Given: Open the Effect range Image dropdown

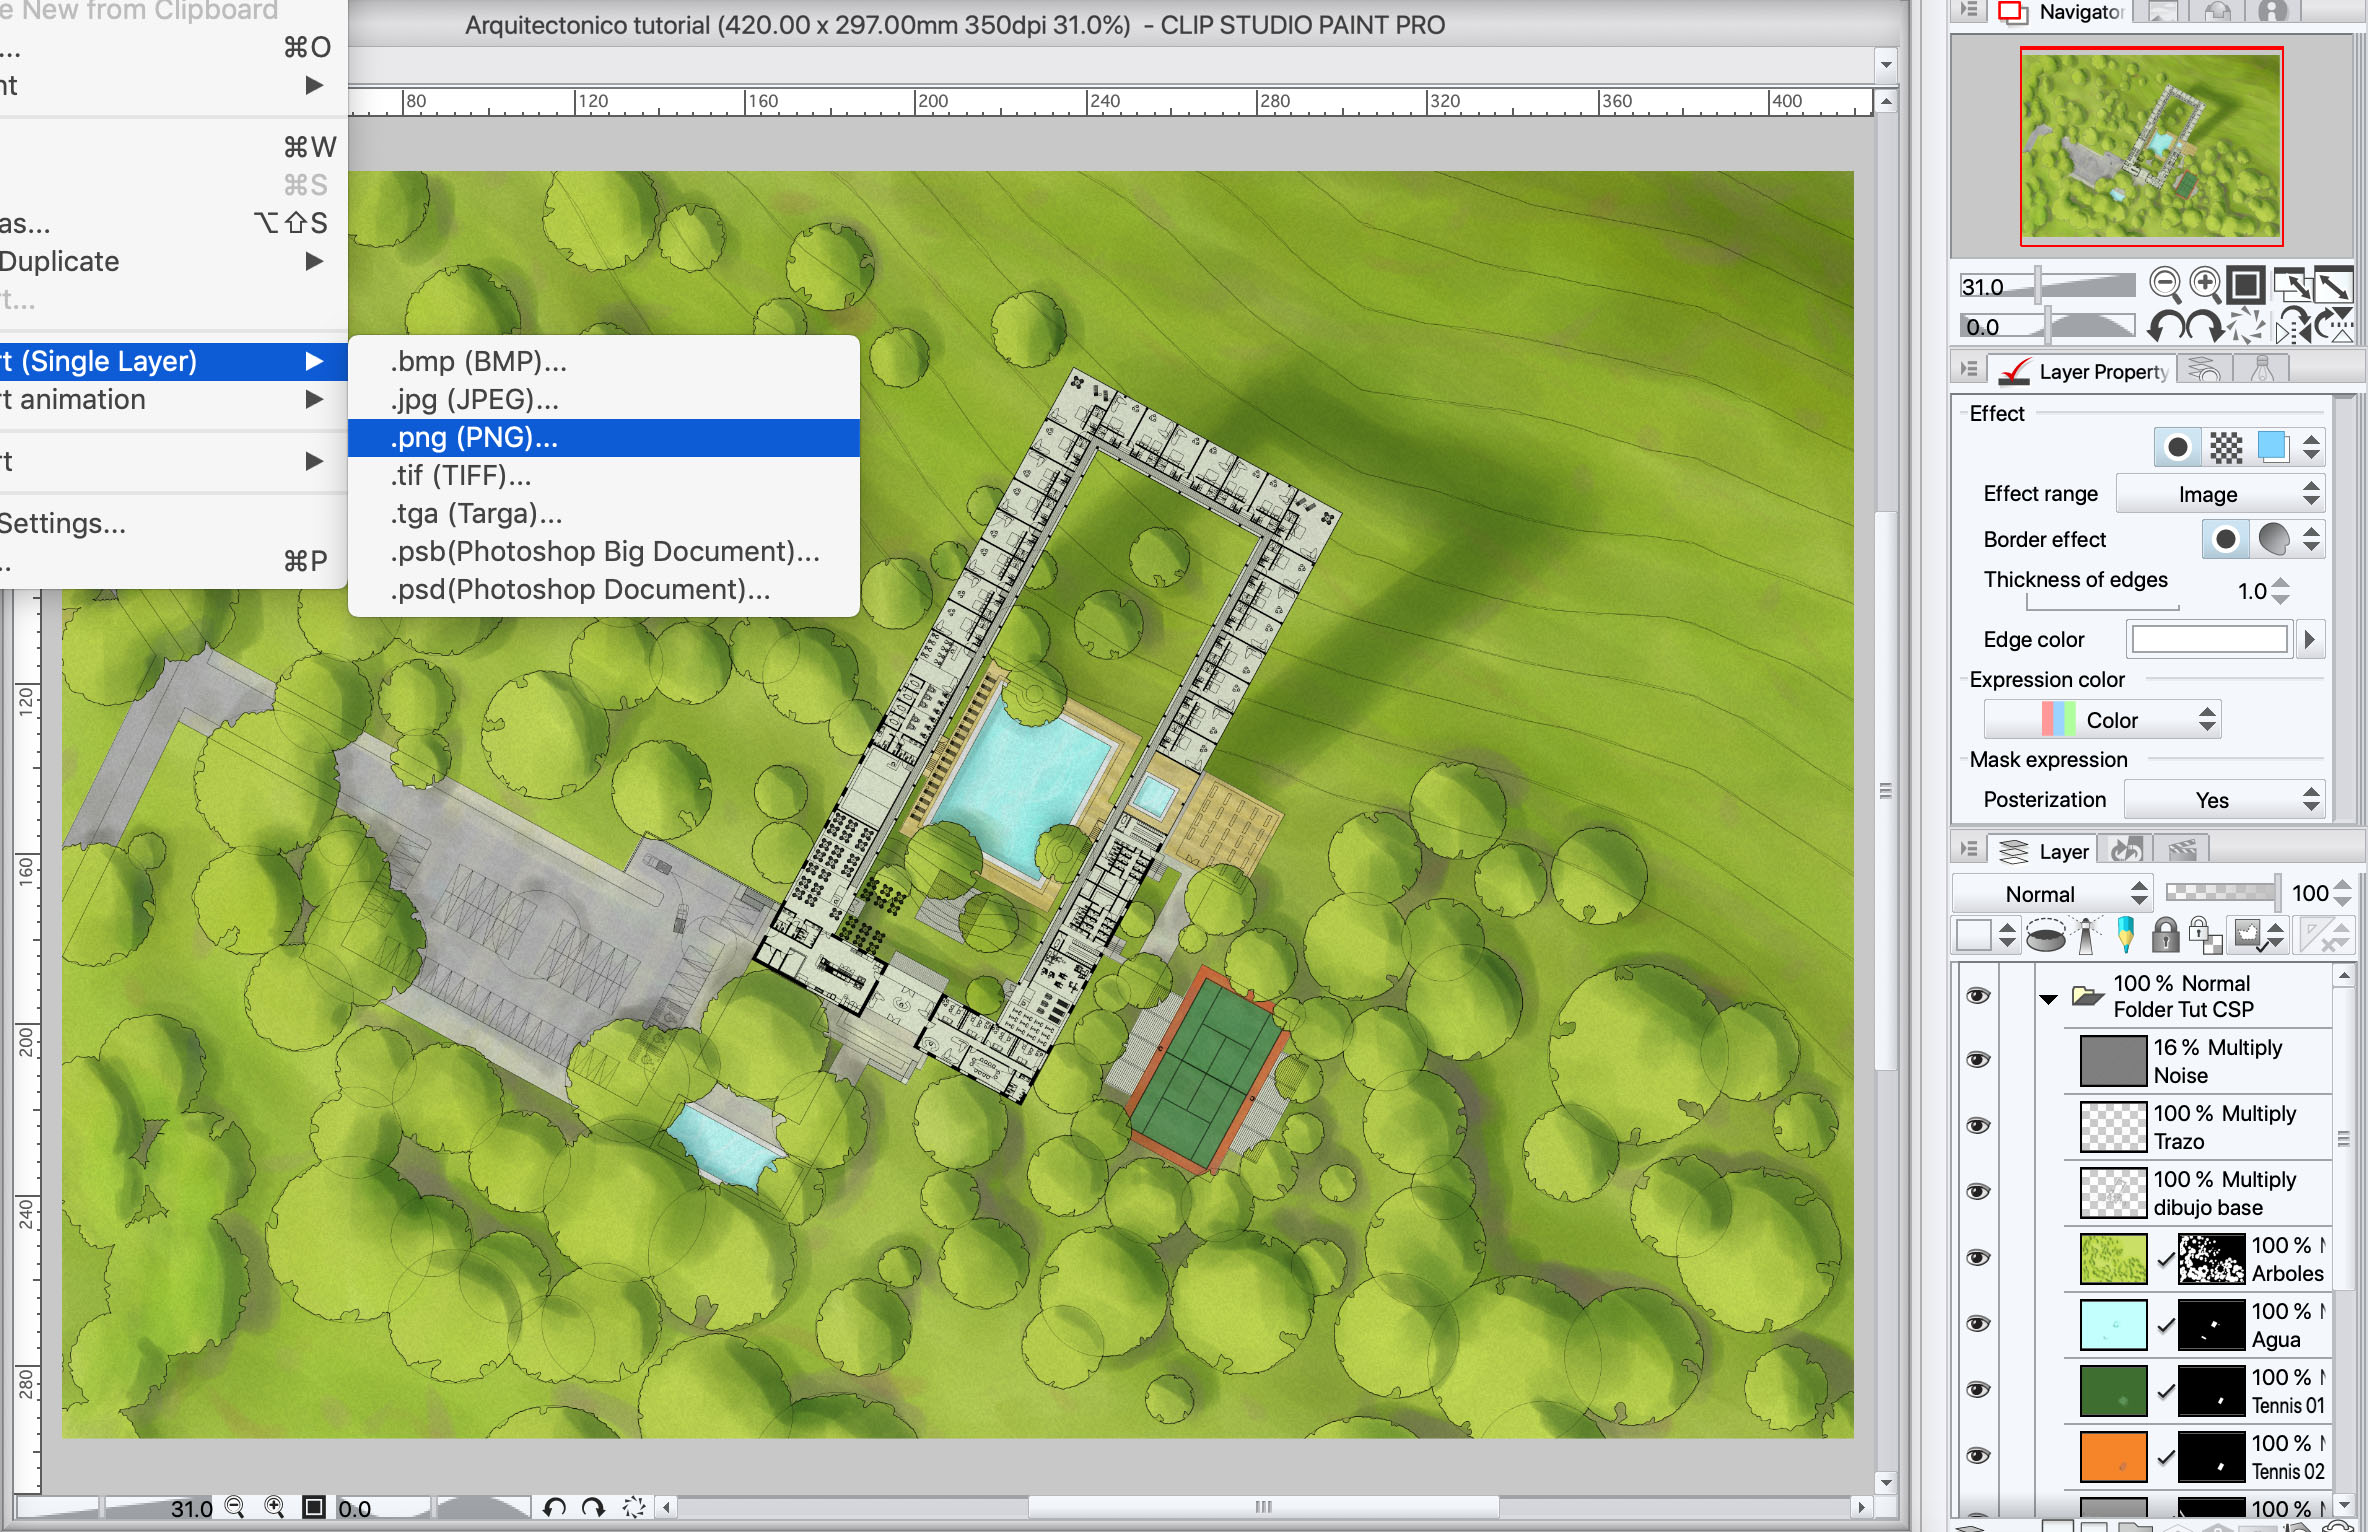Looking at the screenshot, I should coord(2220,494).
